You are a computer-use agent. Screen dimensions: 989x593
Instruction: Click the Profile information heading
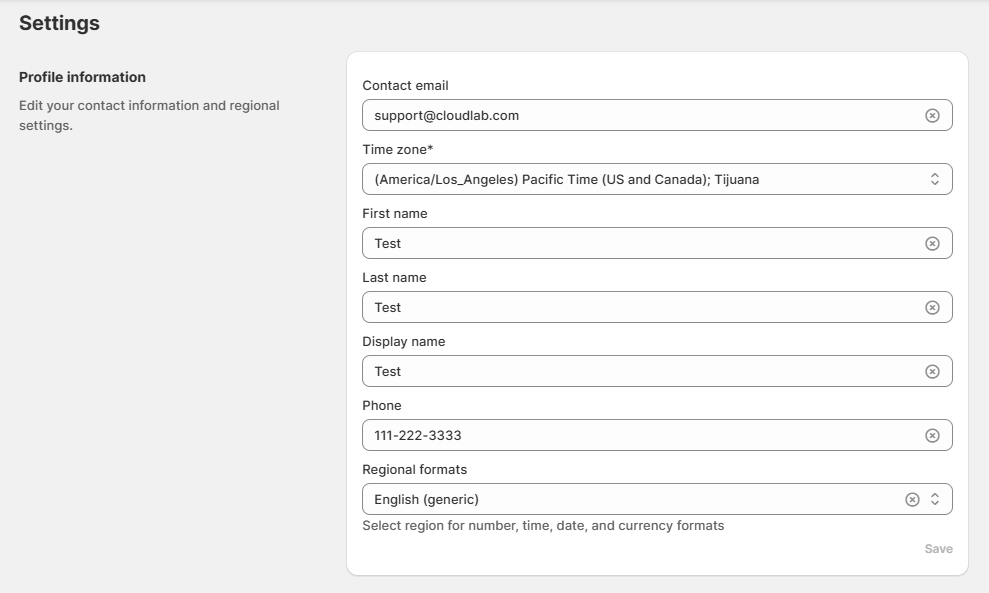[82, 77]
